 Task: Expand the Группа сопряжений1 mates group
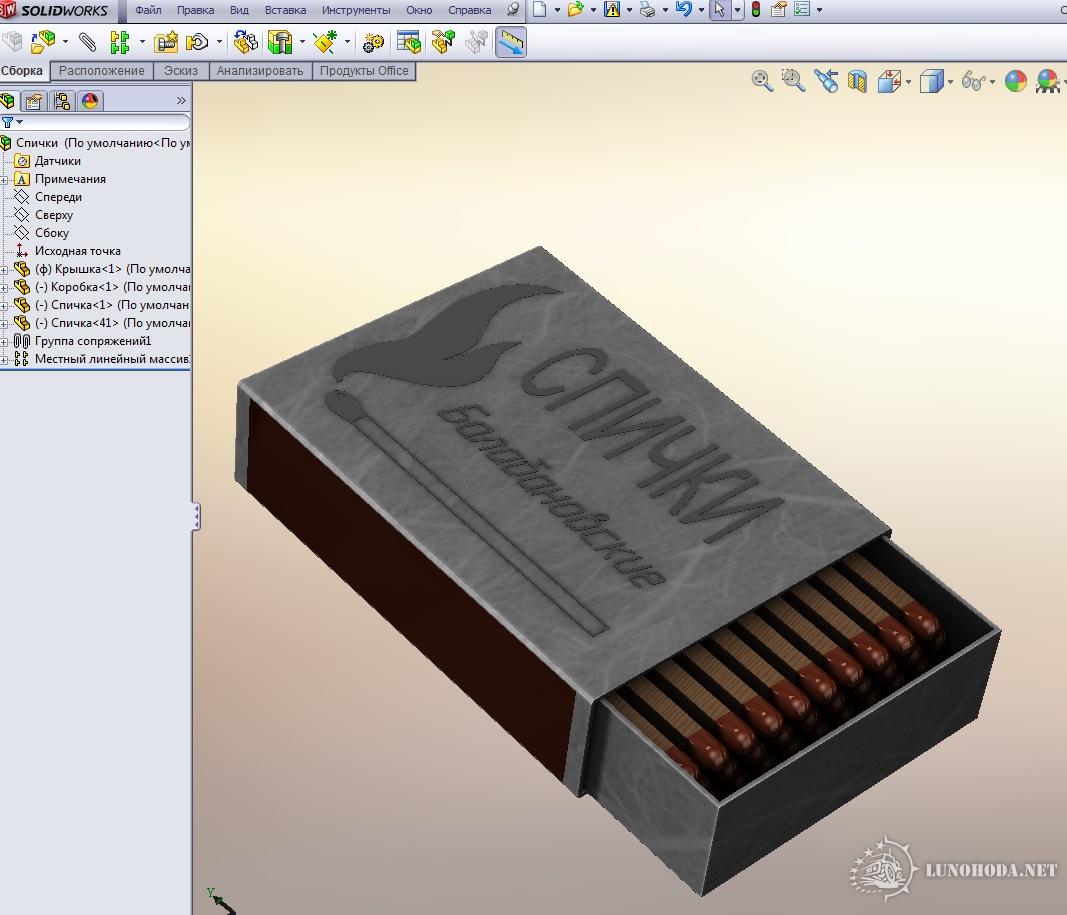[5, 341]
